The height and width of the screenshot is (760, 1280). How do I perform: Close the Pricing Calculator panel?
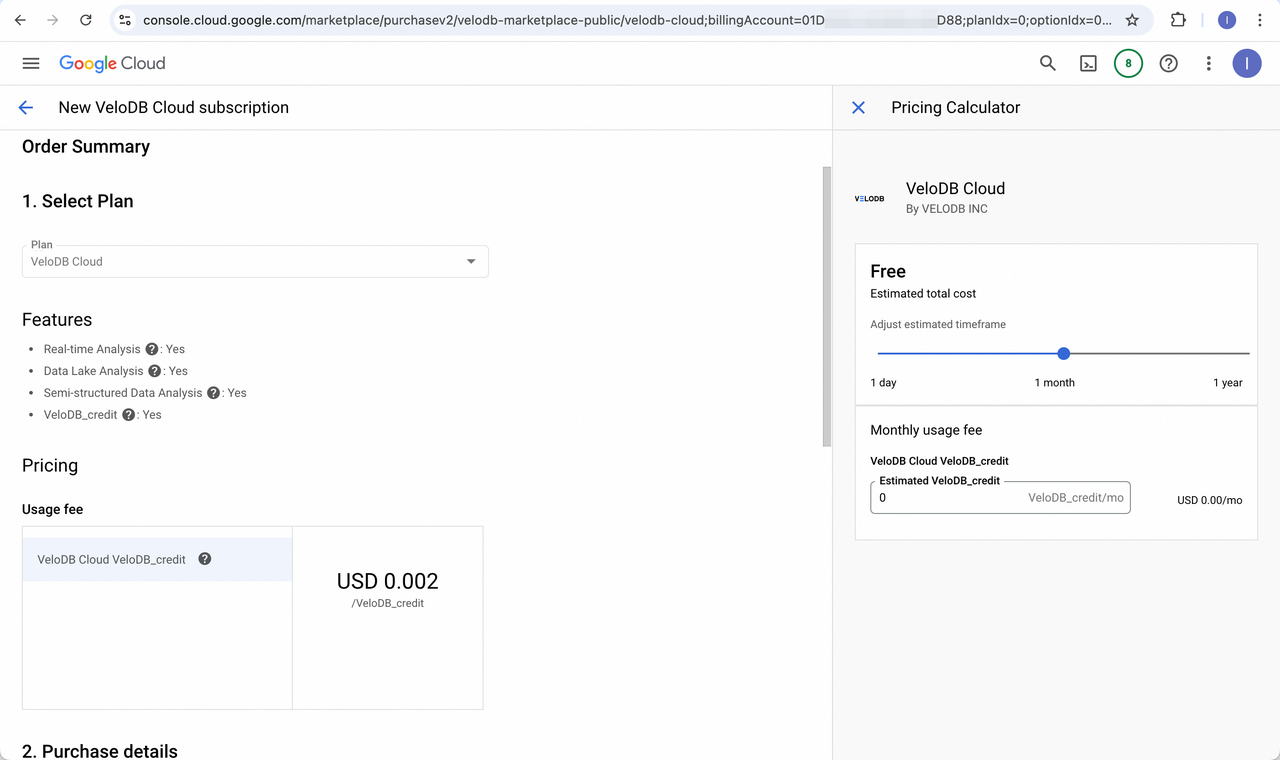click(x=858, y=107)
